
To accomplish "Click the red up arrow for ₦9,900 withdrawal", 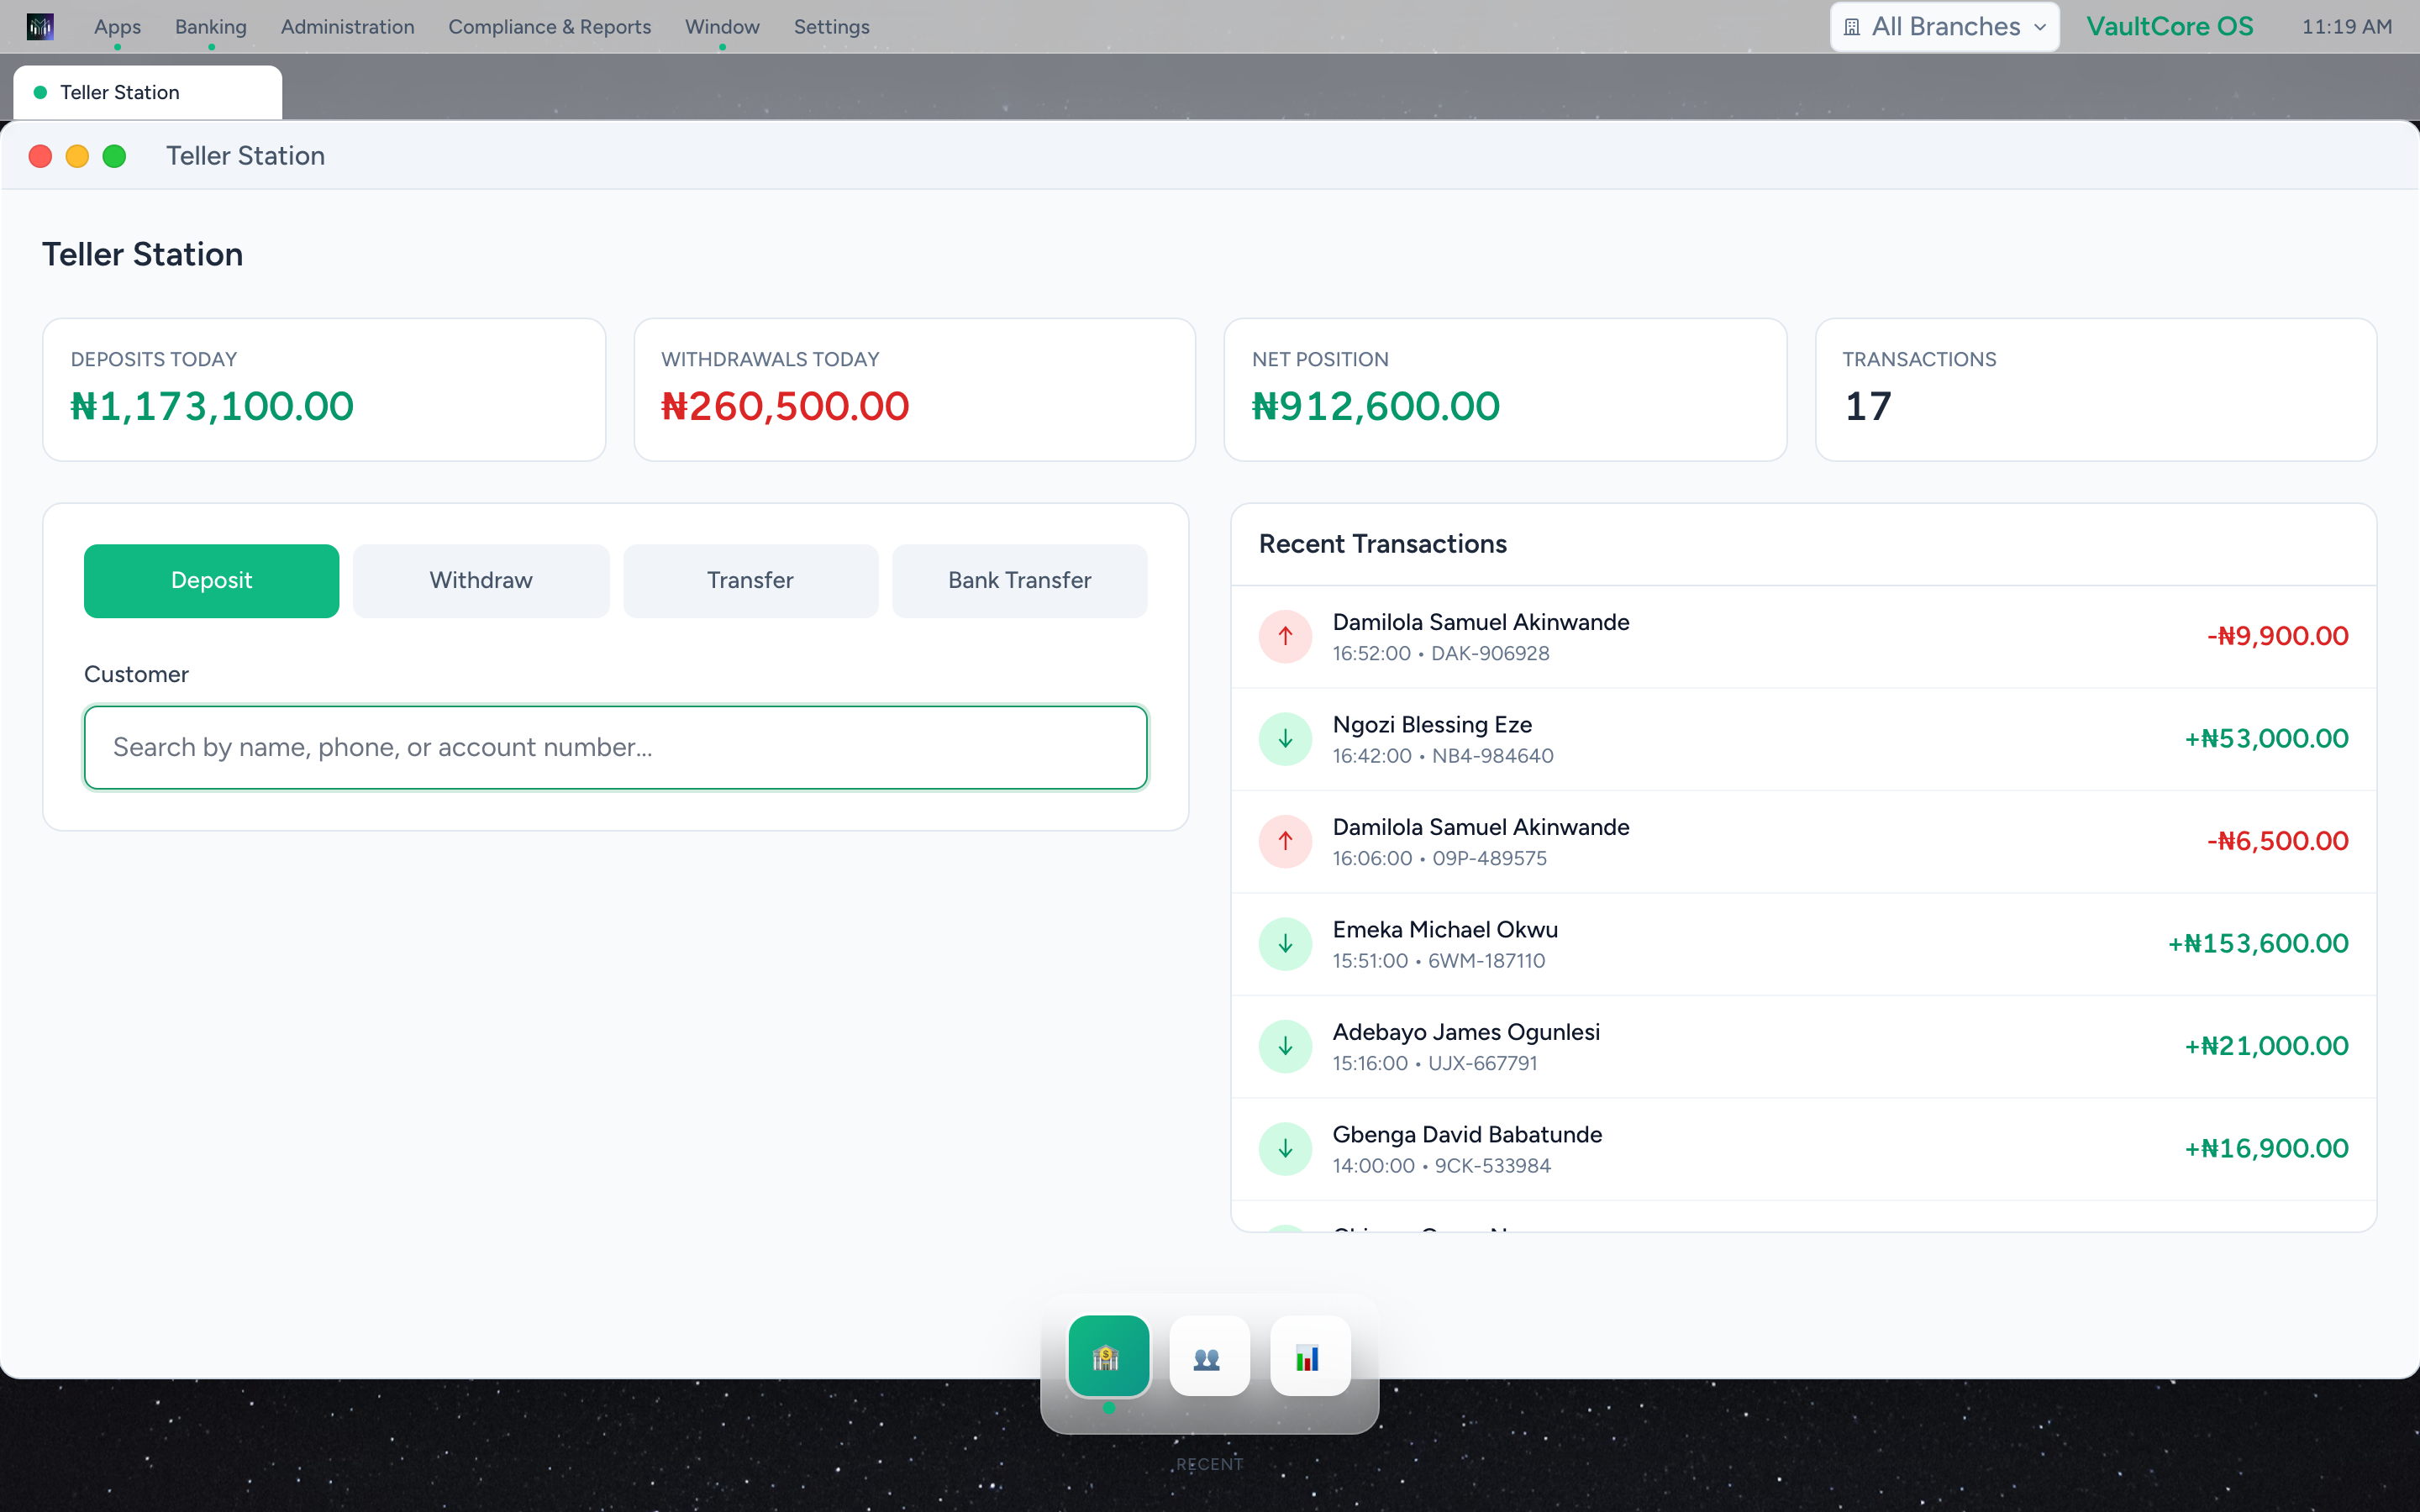I will coord(1285,636).
